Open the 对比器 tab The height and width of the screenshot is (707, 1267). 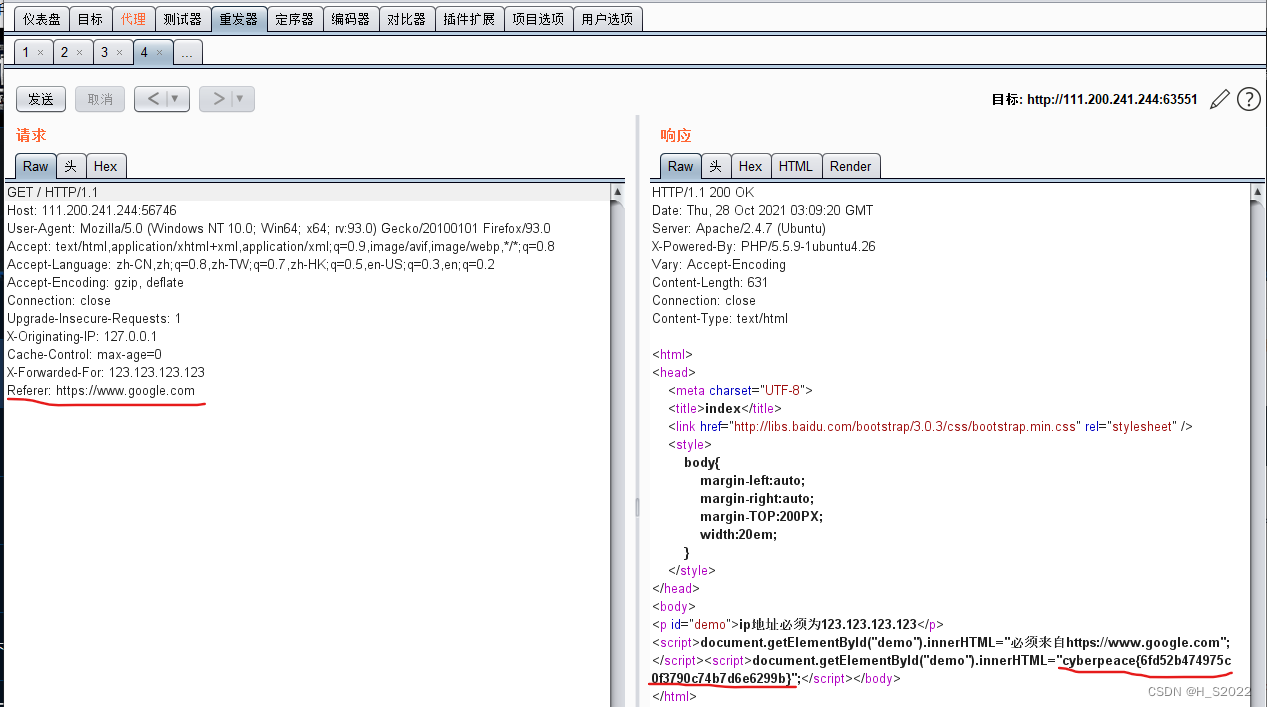click(x=407, y=19)
